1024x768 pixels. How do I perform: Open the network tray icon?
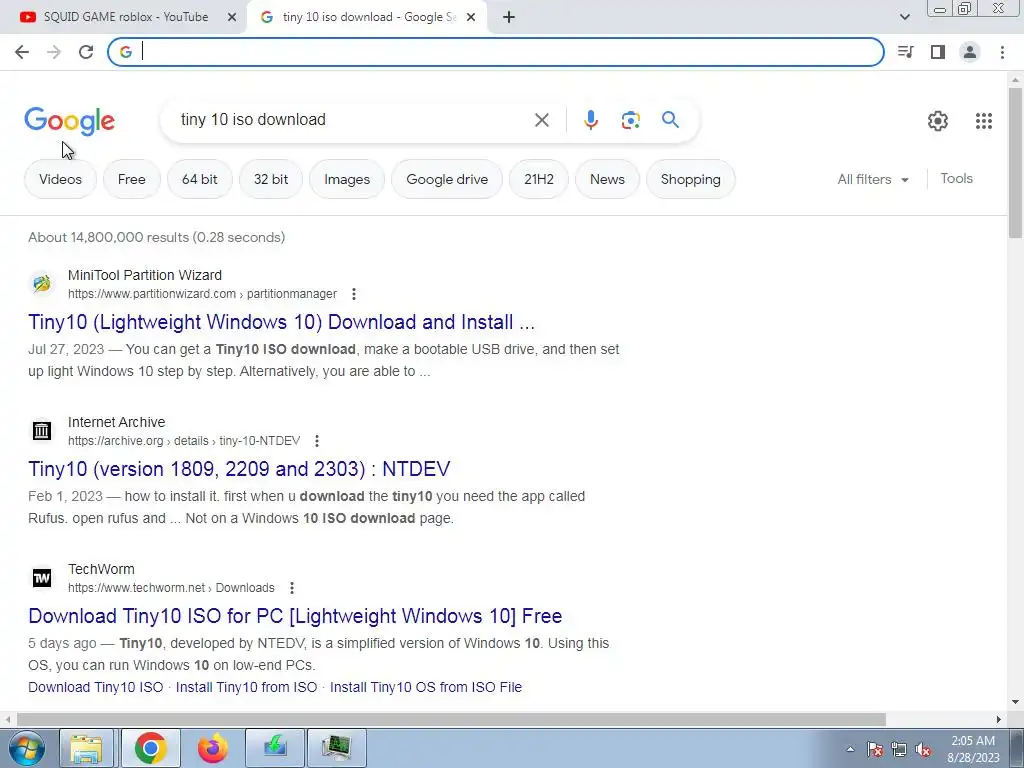point(899,750)
